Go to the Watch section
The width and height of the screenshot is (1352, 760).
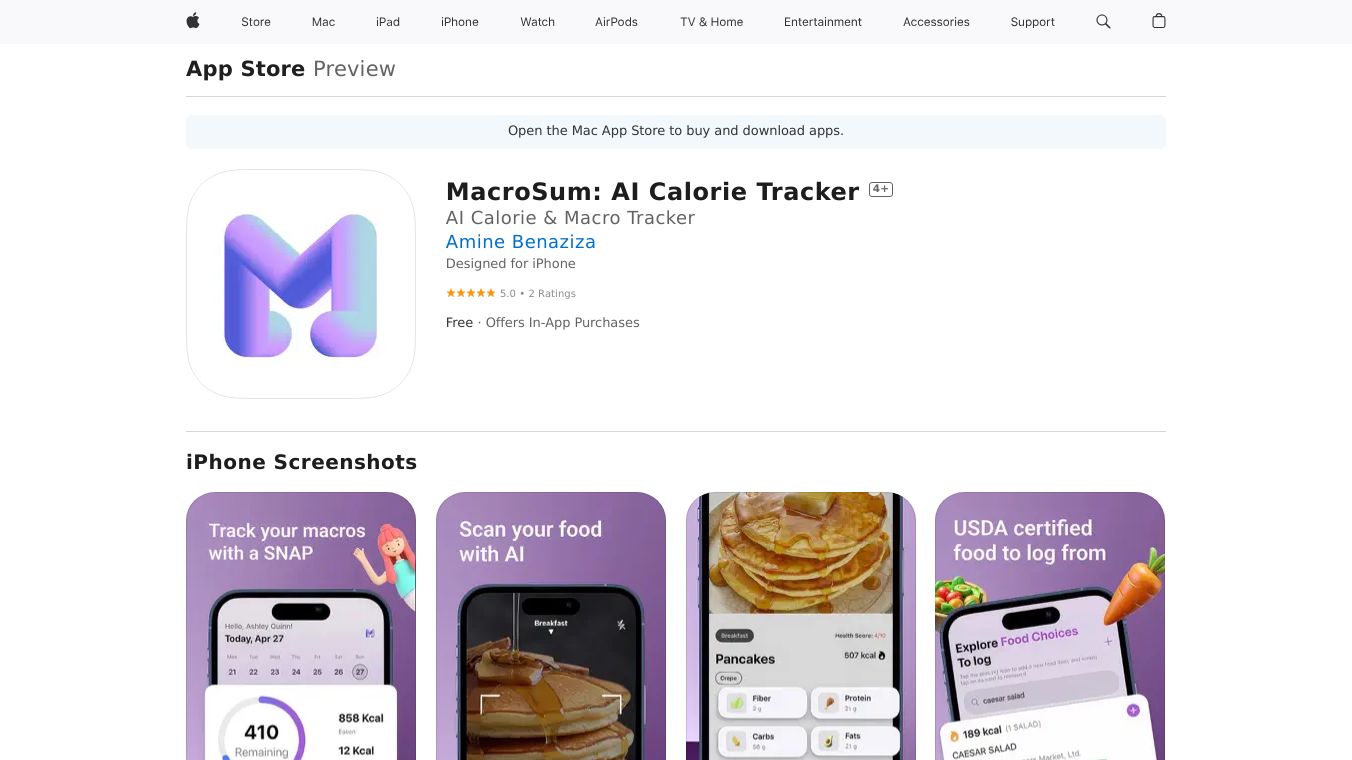click(x=538, y=22)
